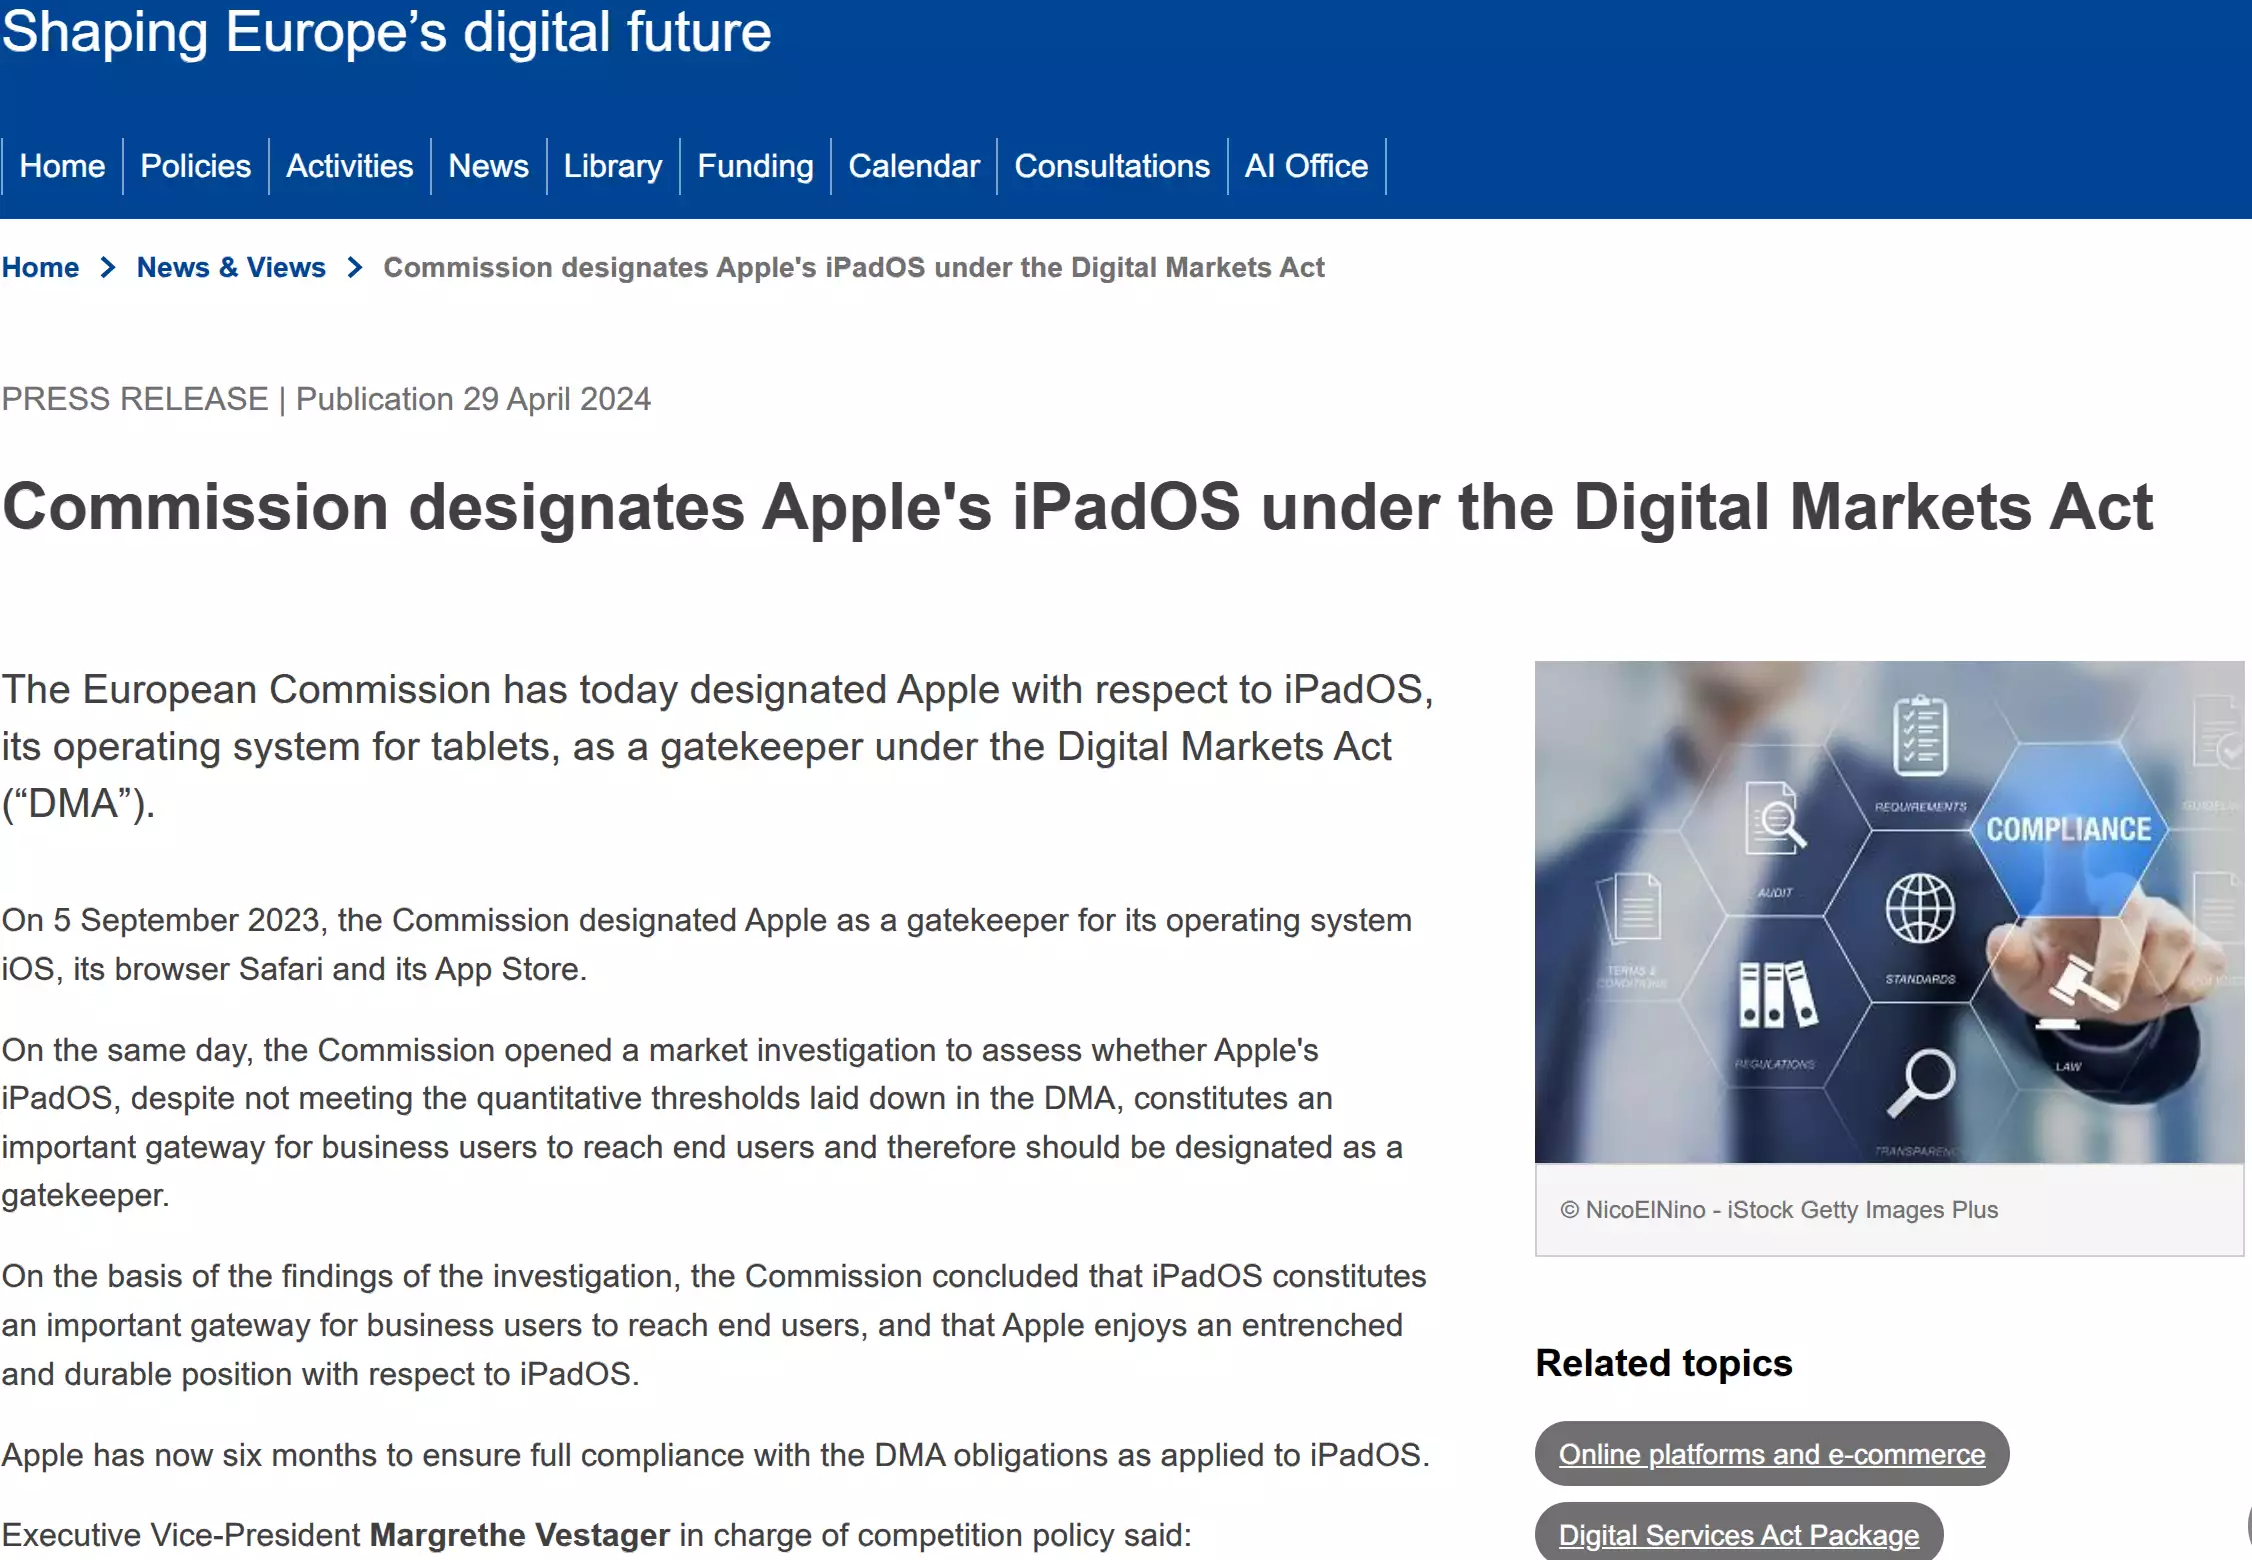
Task: Click paragraph starting 'On the basis of the findings'
Action: coord(714,1325)
